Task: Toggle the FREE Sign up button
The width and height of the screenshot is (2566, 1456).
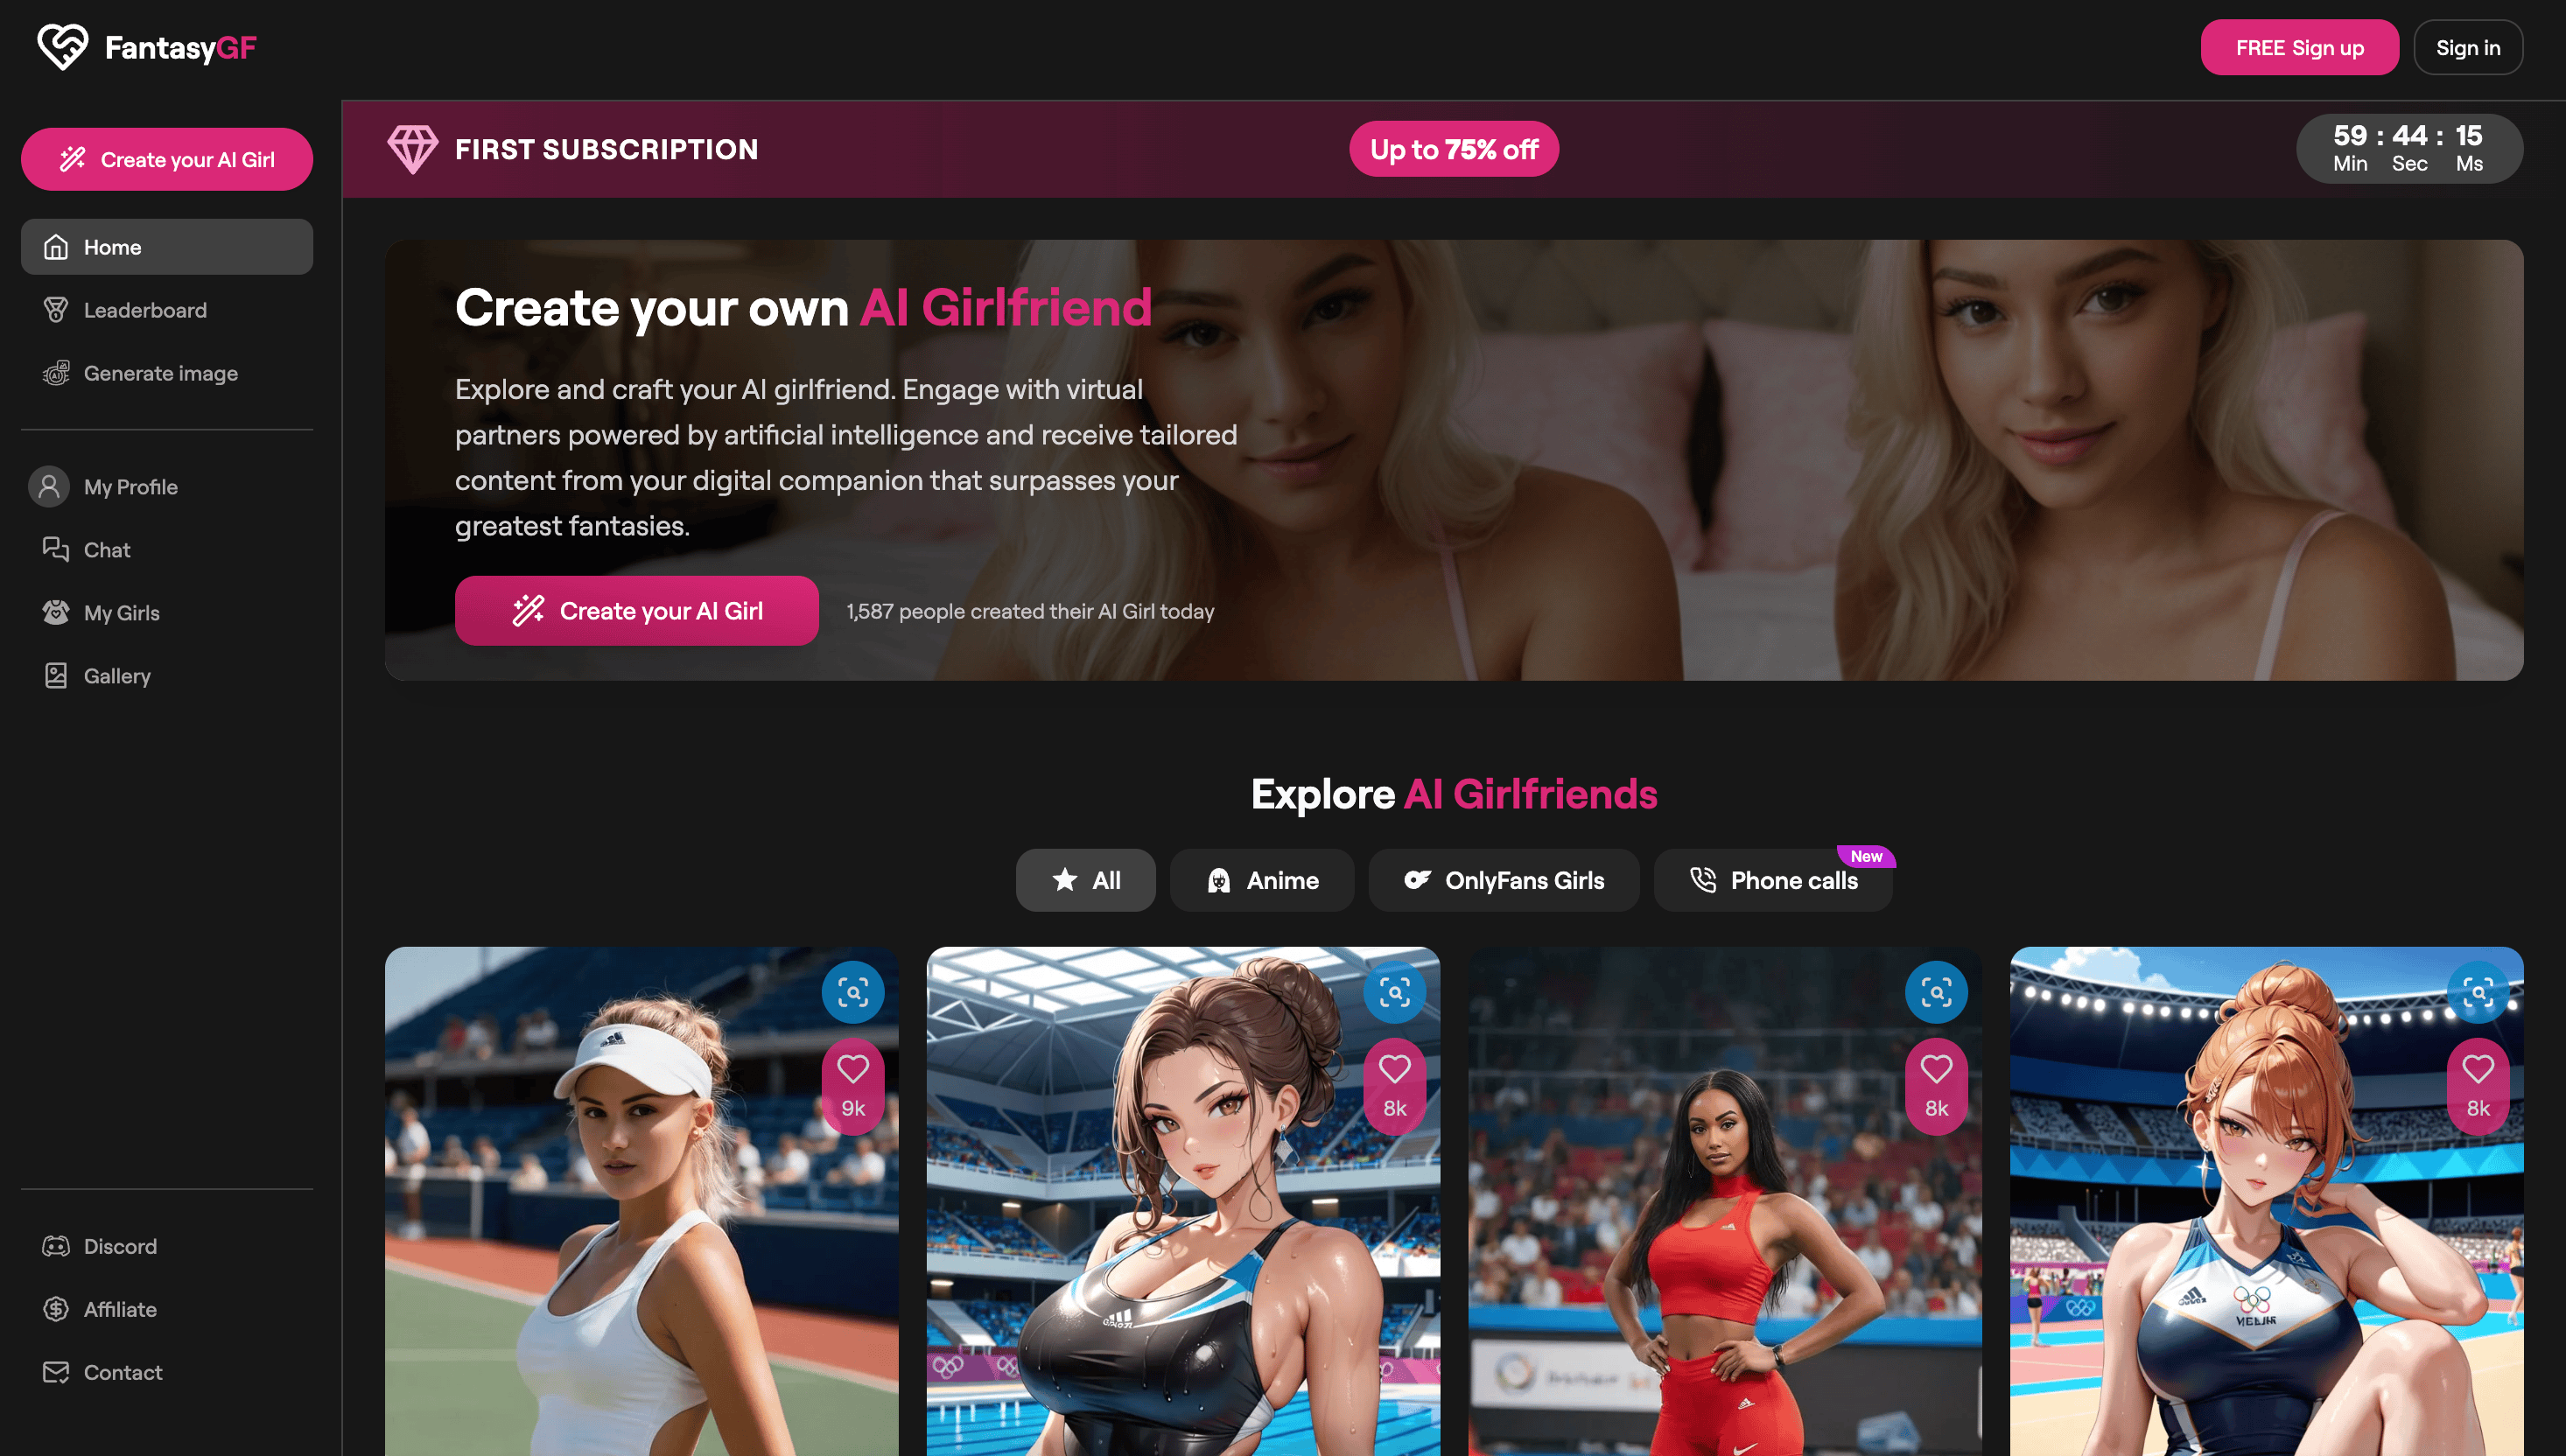Action: coord(2300,47)
